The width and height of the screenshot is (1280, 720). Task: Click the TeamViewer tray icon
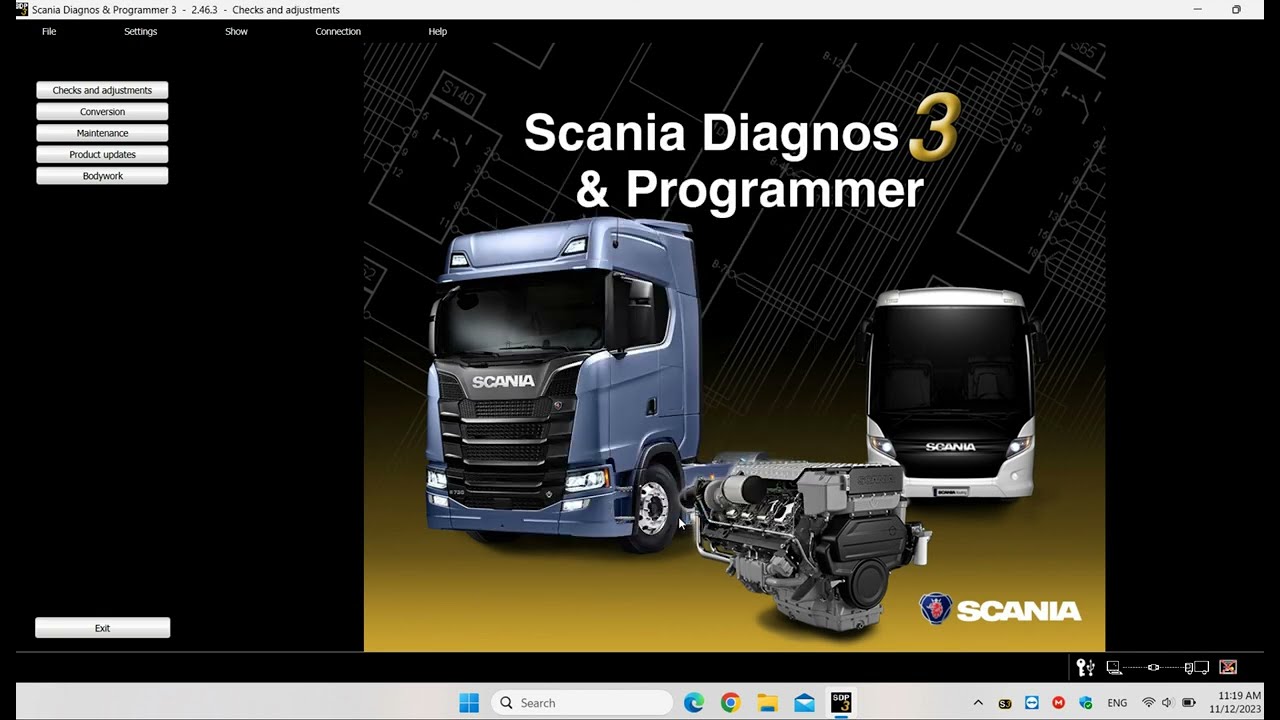click(x=1032, y=703)
